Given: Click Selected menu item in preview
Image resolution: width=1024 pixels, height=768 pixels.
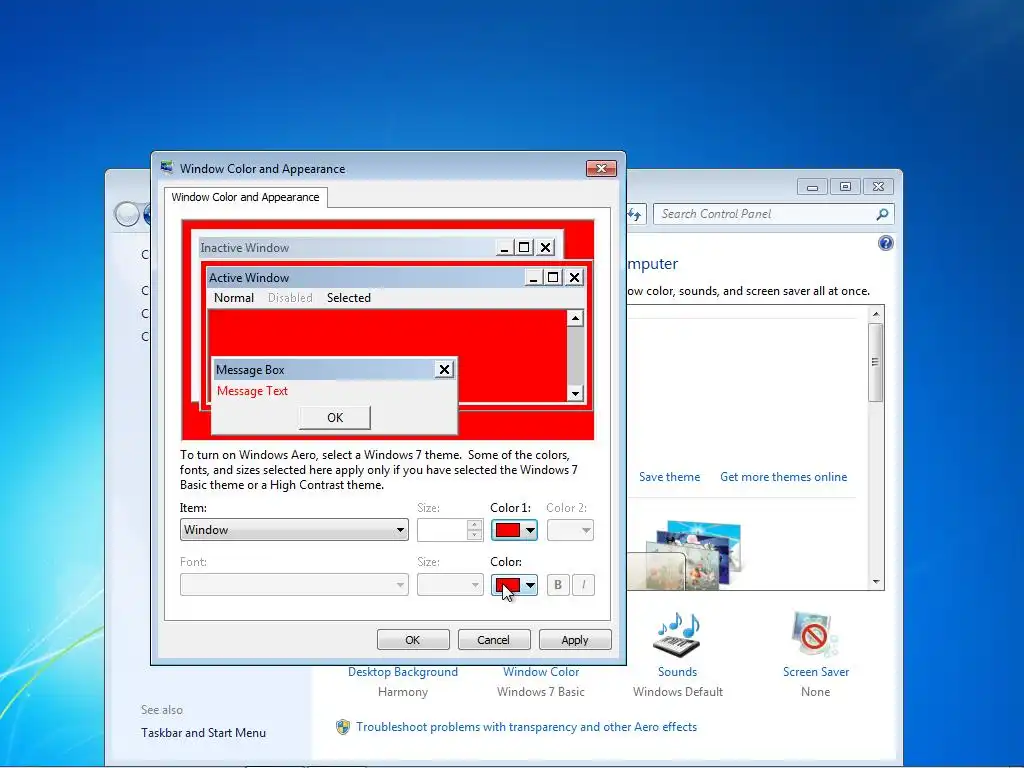Looking at the screenshot, I should 349,298.
